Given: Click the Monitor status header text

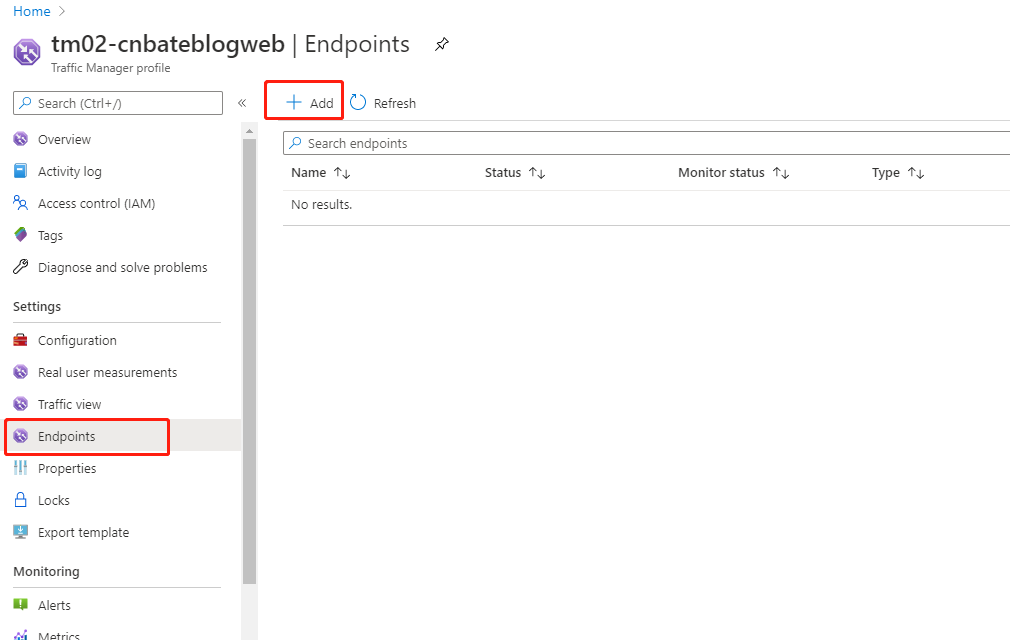Looking at the screenshot, I should click(x=721, y=173).
